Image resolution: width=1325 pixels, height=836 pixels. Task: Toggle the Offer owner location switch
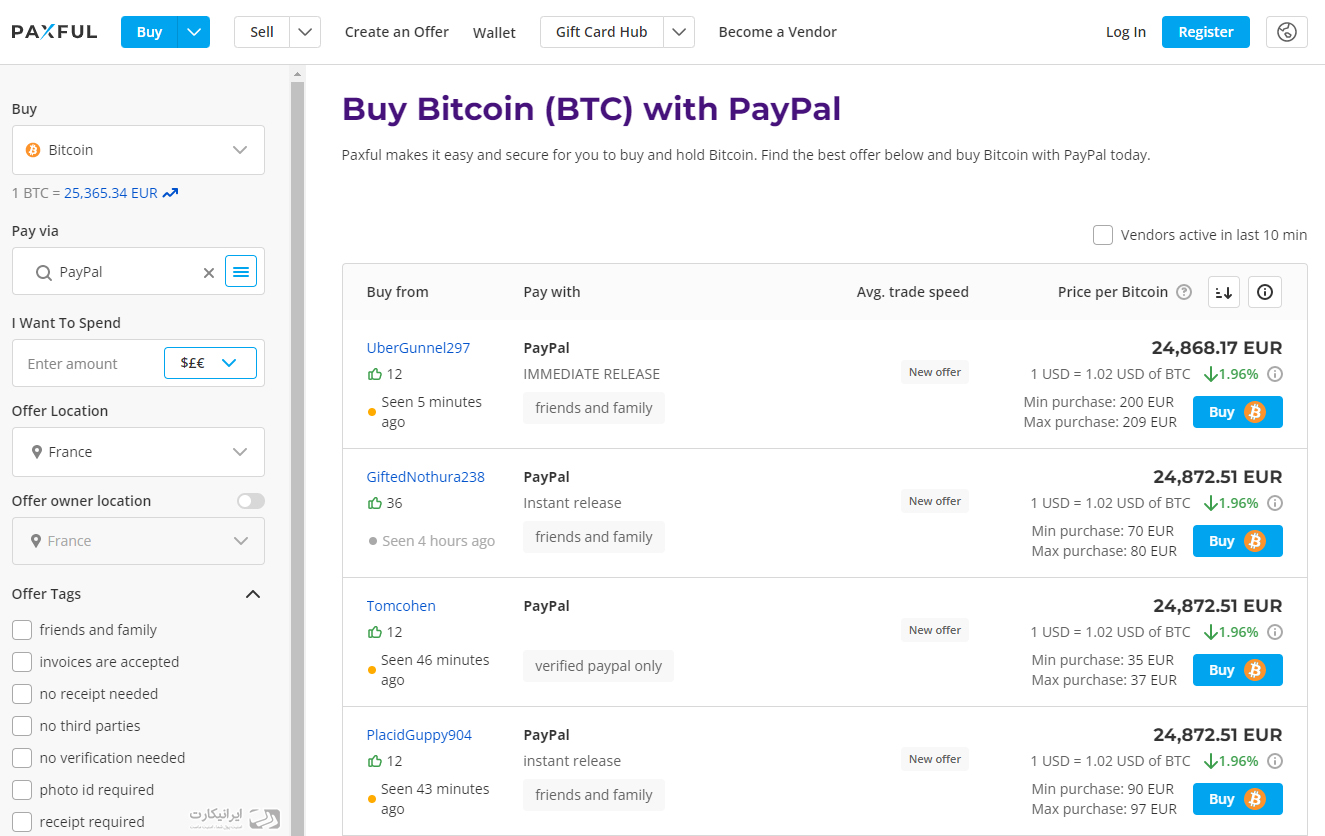coord(251,501)
